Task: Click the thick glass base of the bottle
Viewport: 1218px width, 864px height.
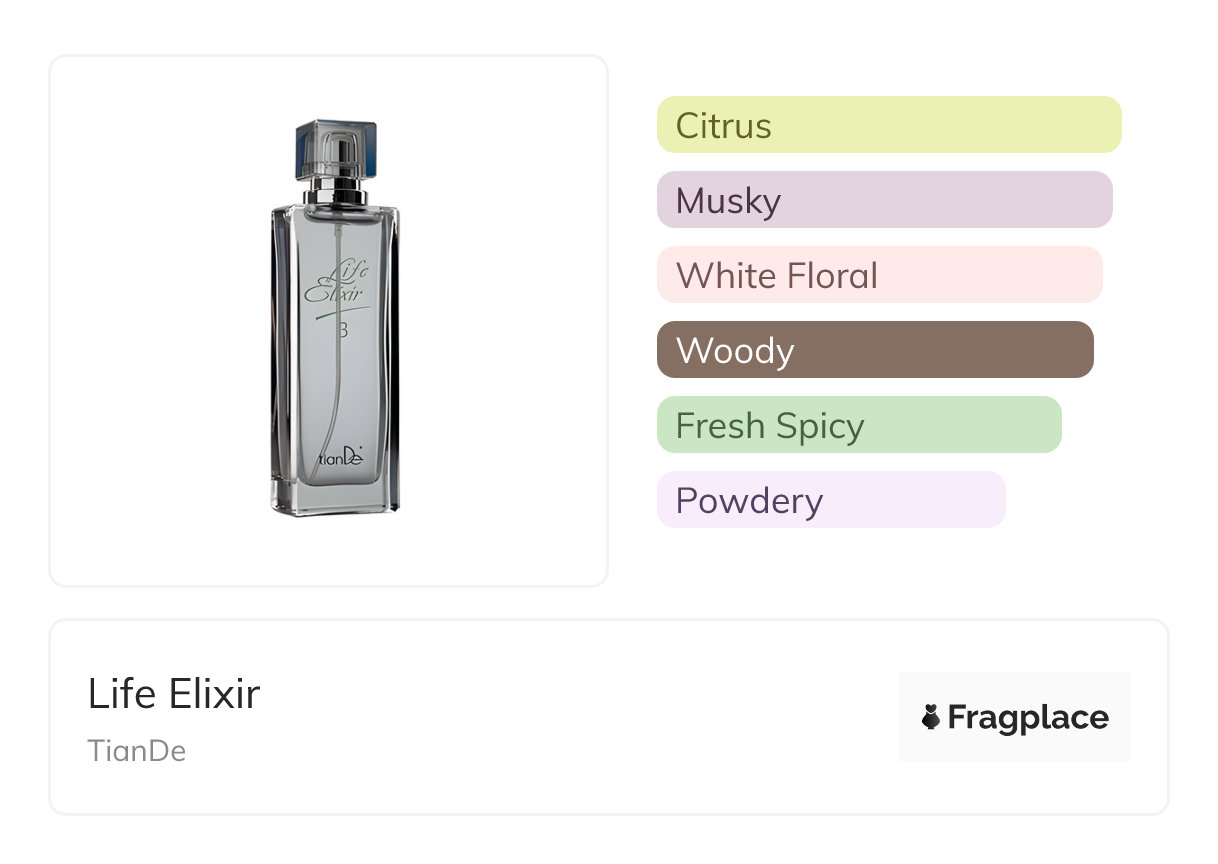Action: [x=335, y=502]
